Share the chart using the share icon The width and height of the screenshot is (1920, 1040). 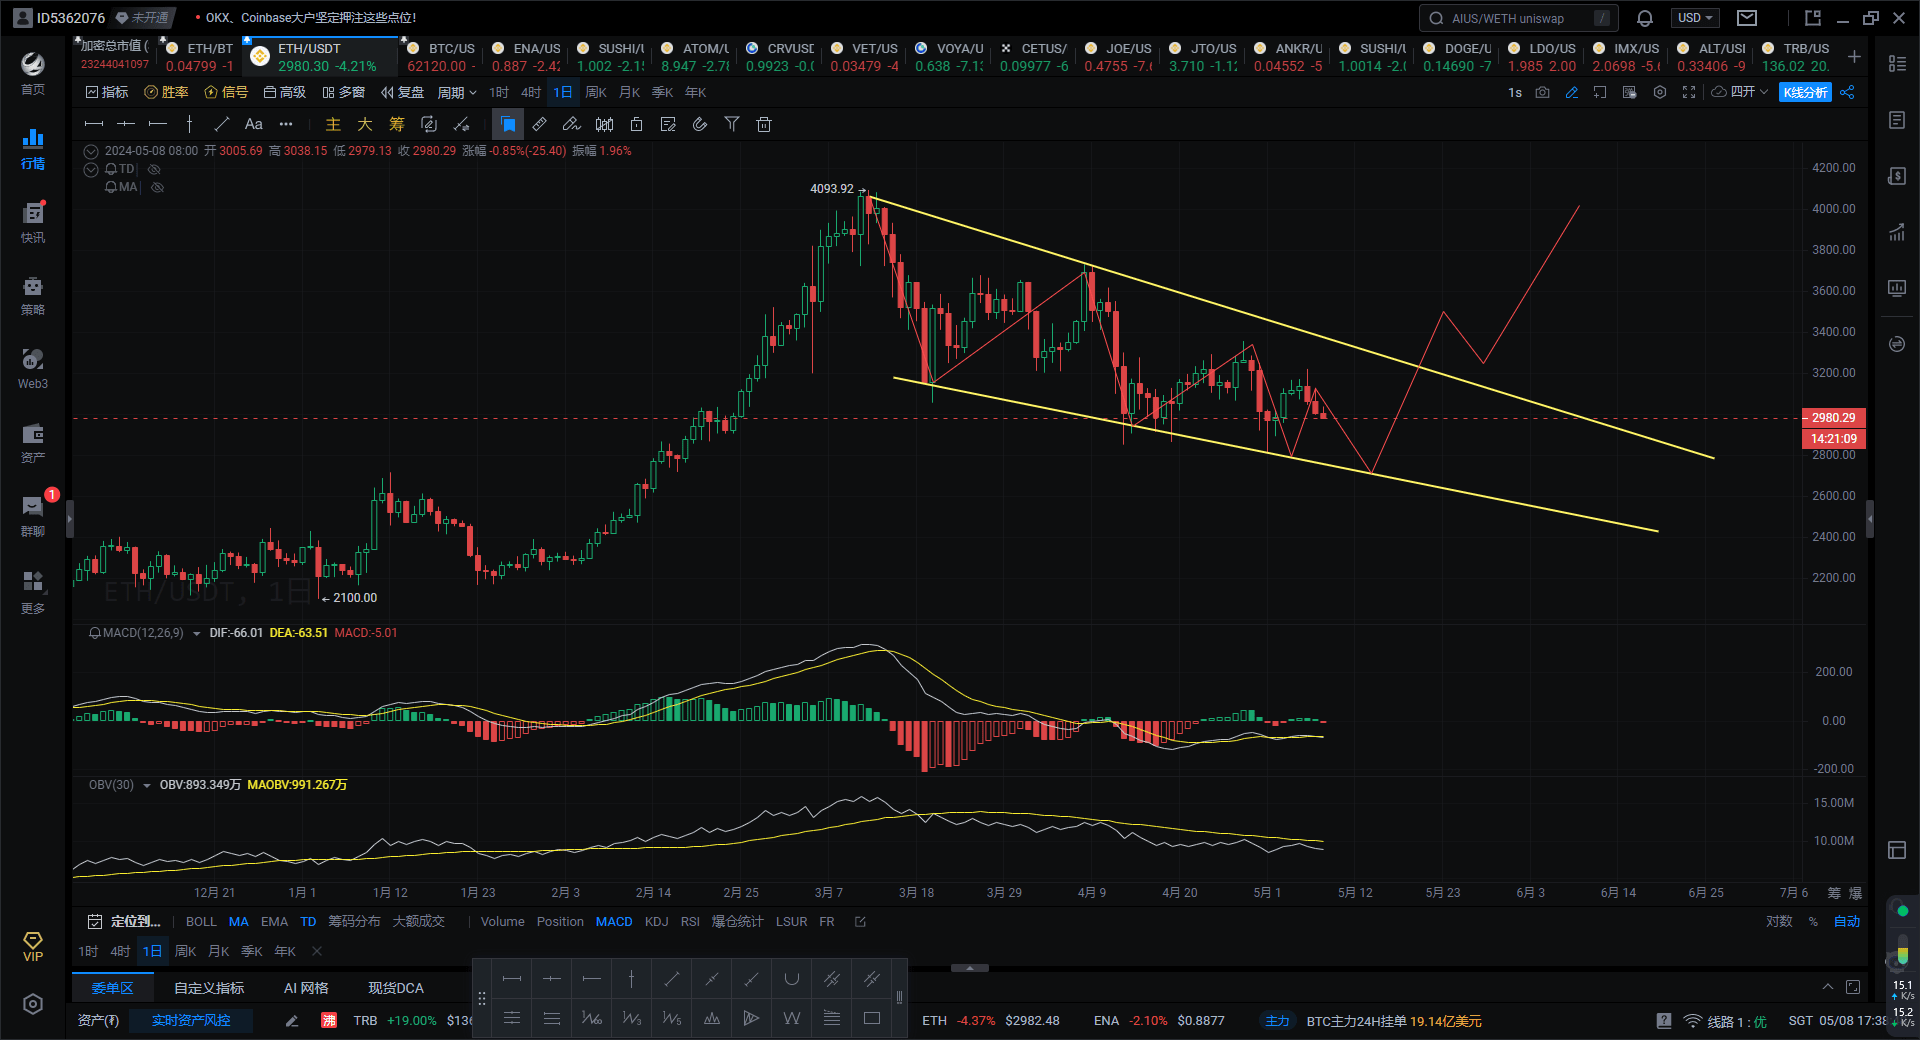point(1847,92)
